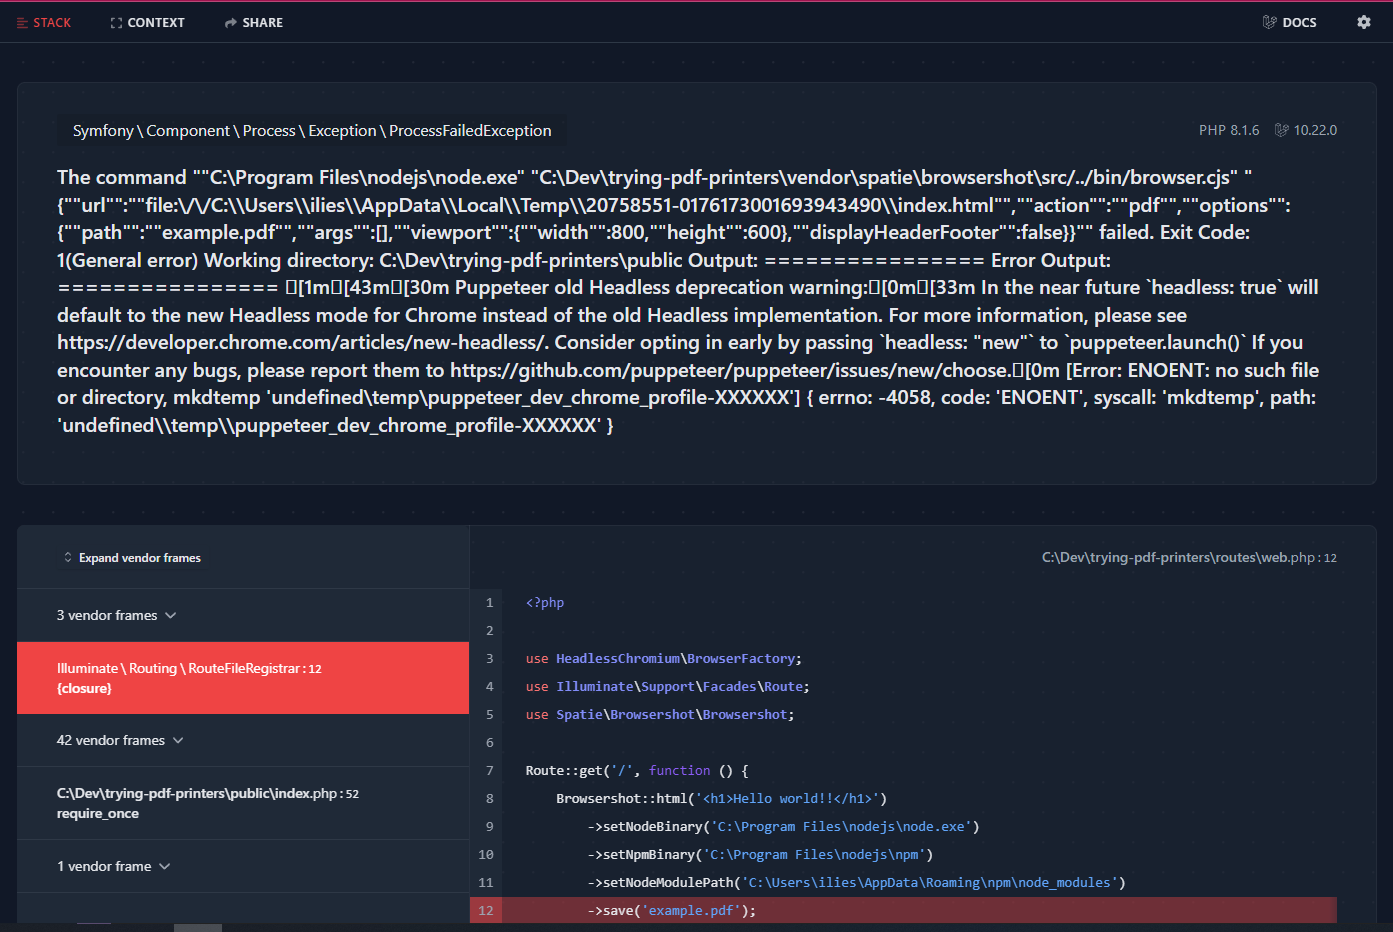The width and height of the screenshot is (1393, 932).
Task: Click the ProcessFailedException class badge
Action: pos(311,130)
